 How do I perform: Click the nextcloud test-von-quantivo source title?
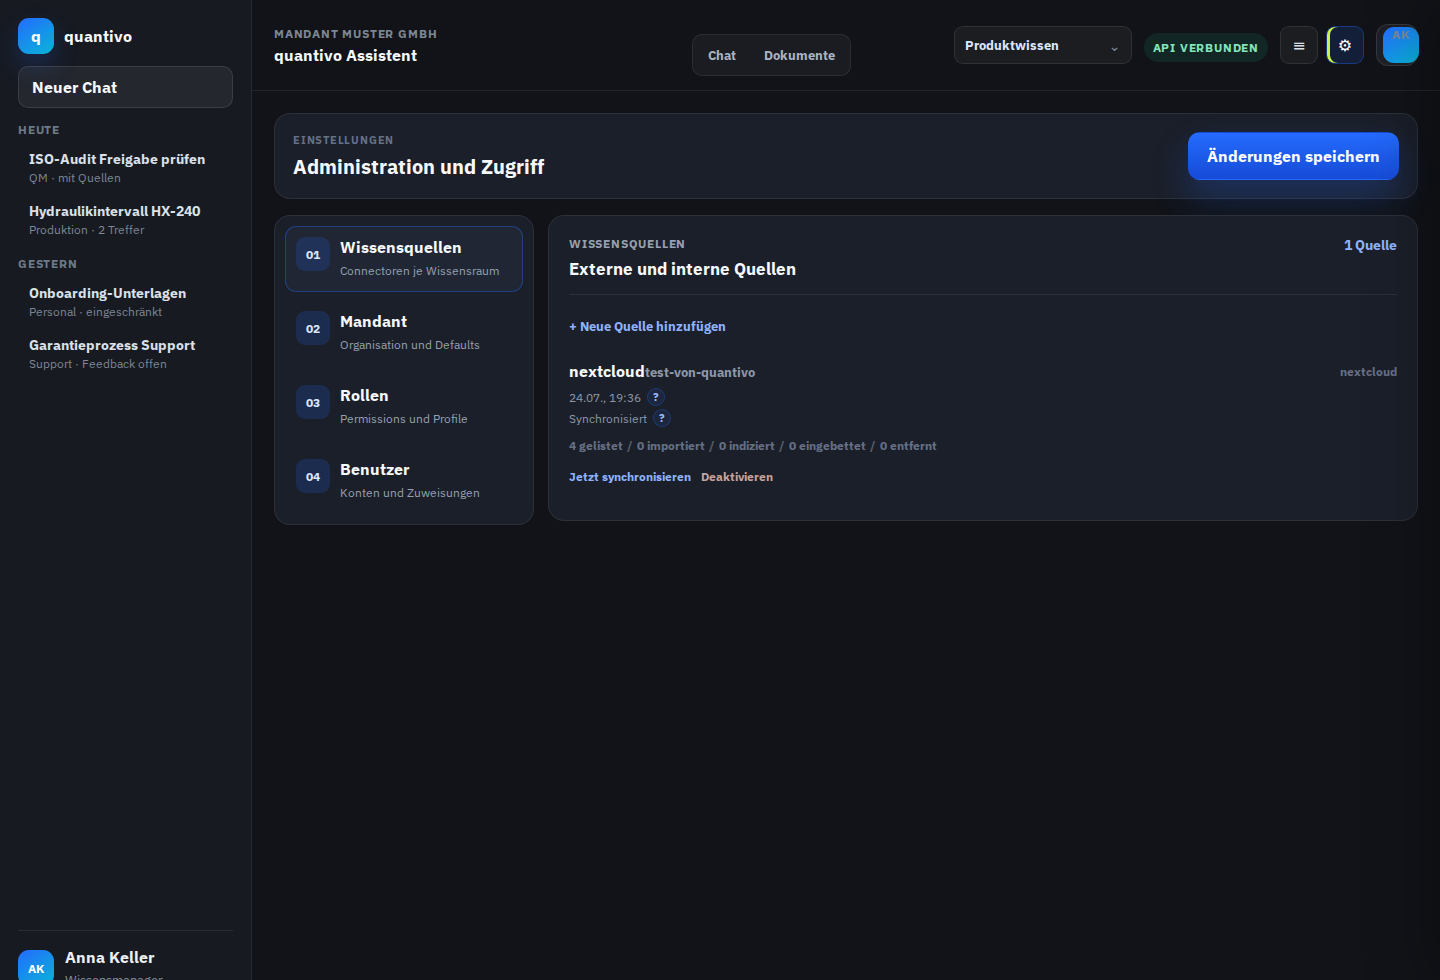pos(662,371)
